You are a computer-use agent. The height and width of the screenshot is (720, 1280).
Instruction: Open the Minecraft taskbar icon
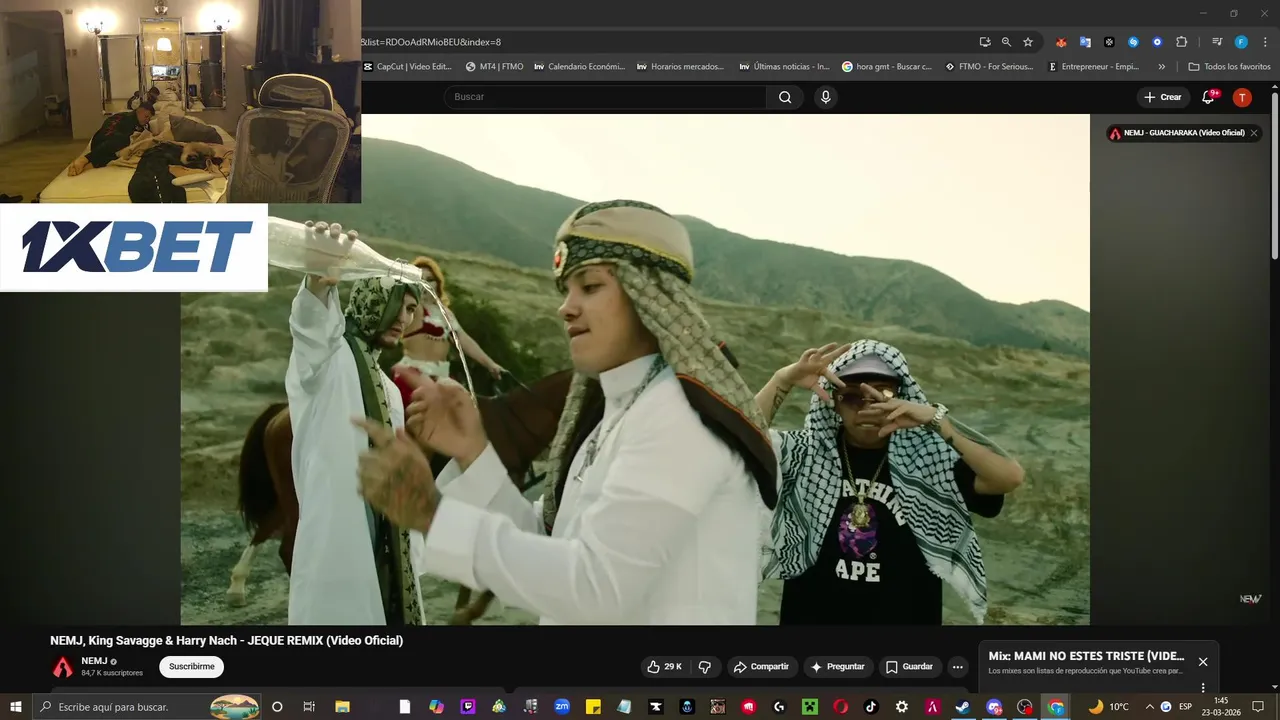(809, 707)
